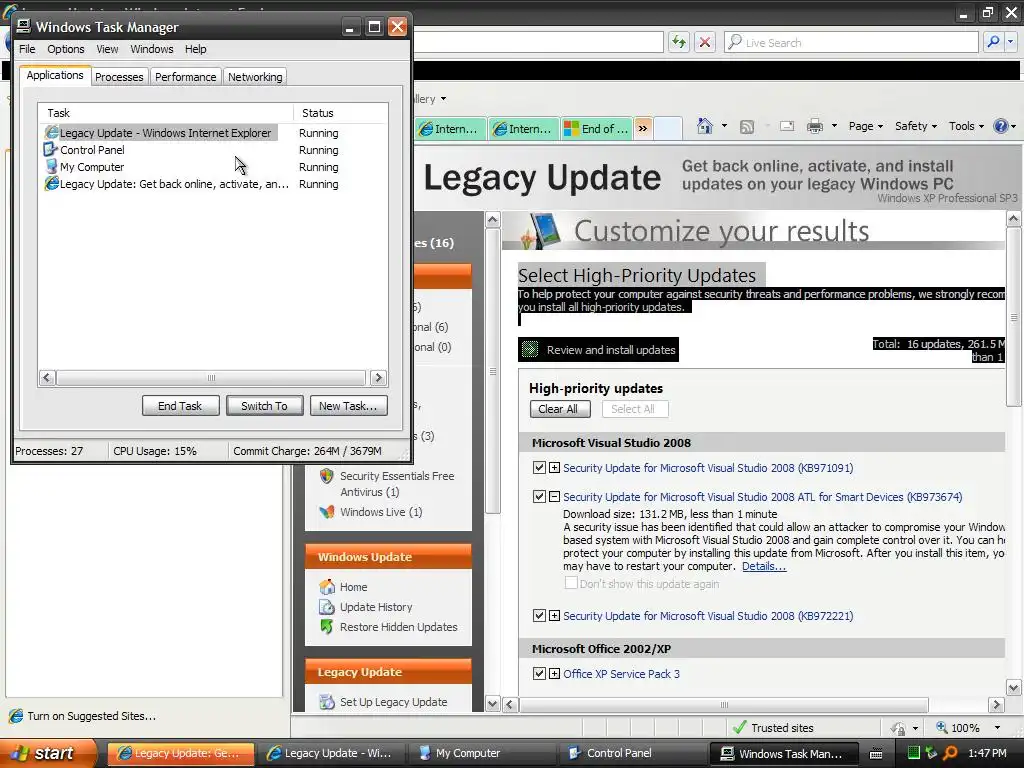
Task: Show more tabs via the double chevron
Action: tap(643, 128)
